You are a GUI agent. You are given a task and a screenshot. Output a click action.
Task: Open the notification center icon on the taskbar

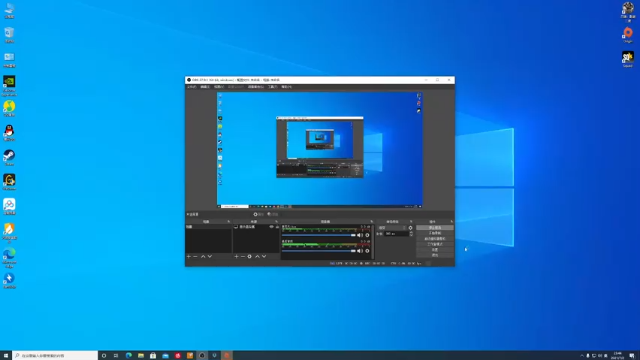tap(632, 356)
